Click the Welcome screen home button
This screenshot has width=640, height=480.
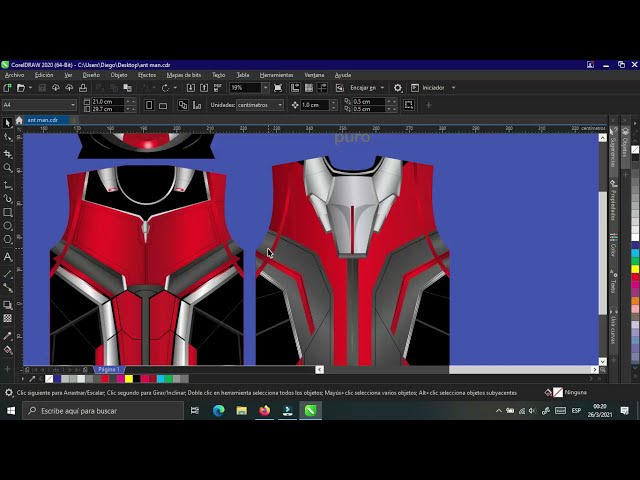[19, 120]
